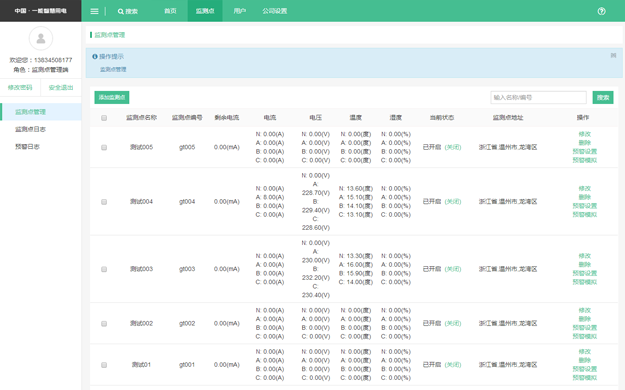Click the 修改密码 link
The width and height of the screenshot is (625, 390).
(20, 88)
